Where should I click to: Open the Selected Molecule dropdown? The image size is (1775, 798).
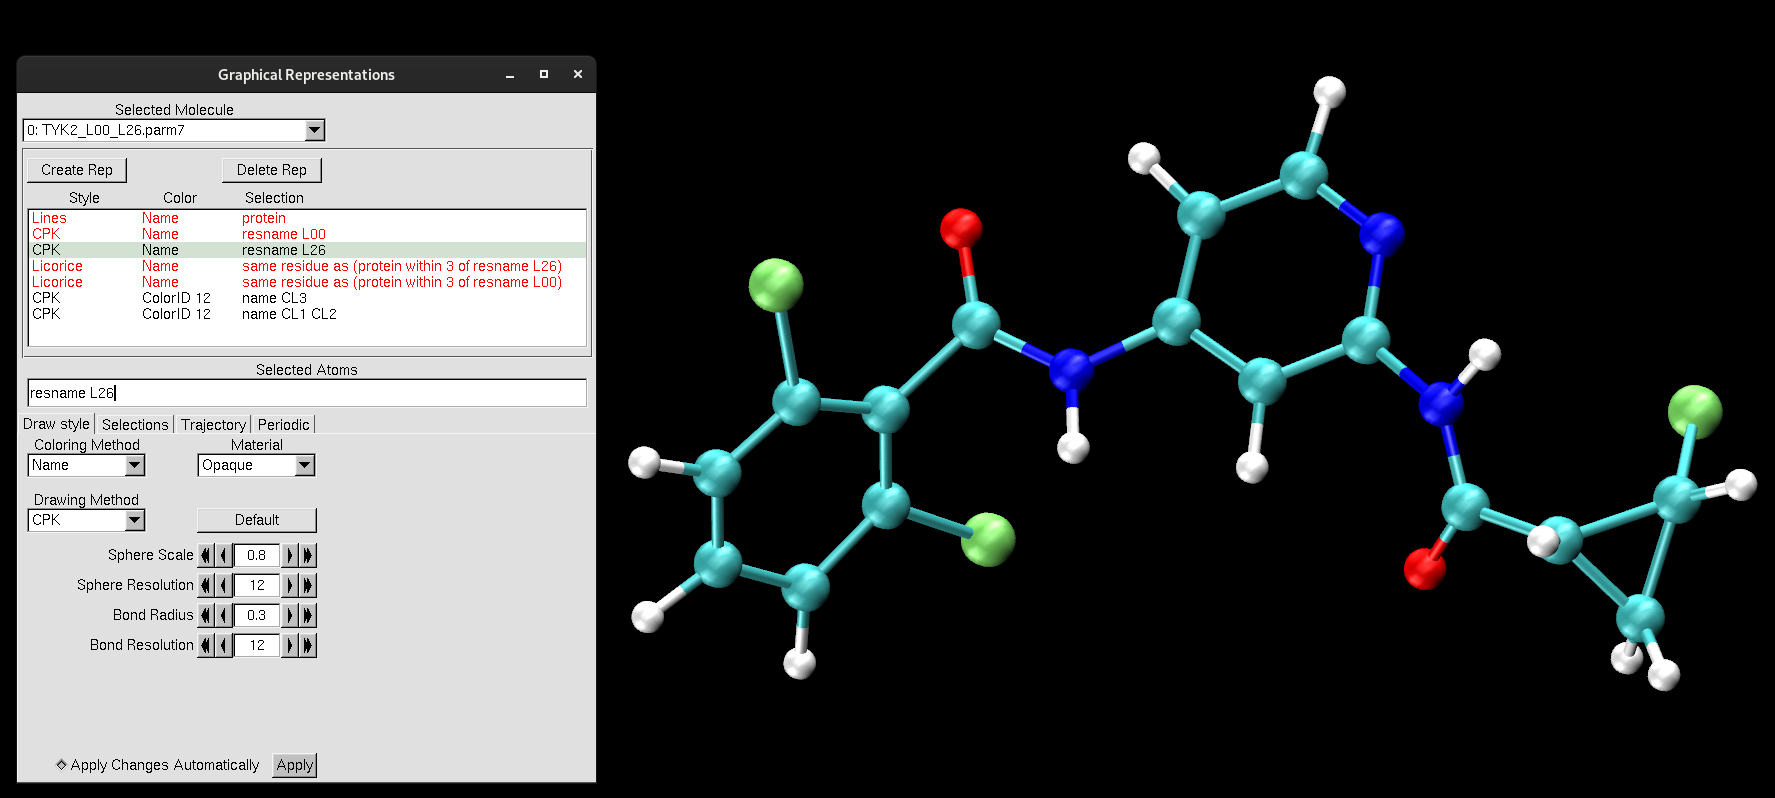tap(314, 130)
